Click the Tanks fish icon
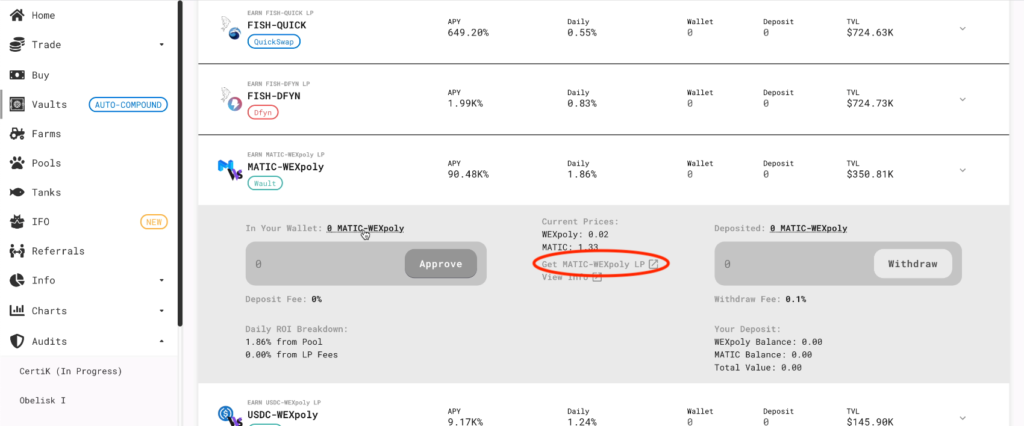This screenshot has width=1024, height=426. pos(17,192)
